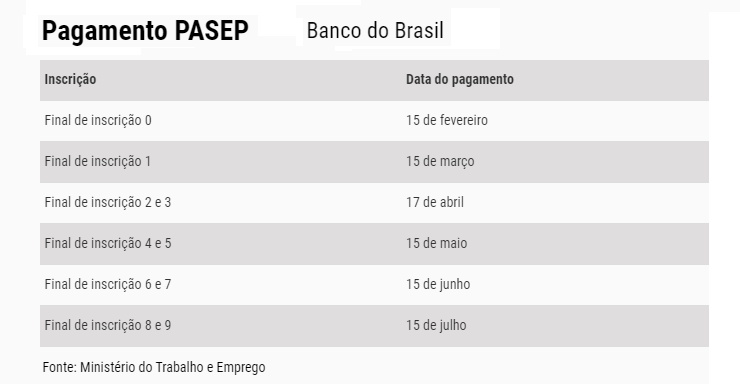The width and height of the screenshot is (740, 384).
Task: Select the Final de inscrição 1 row
Action: pos(374,162)
